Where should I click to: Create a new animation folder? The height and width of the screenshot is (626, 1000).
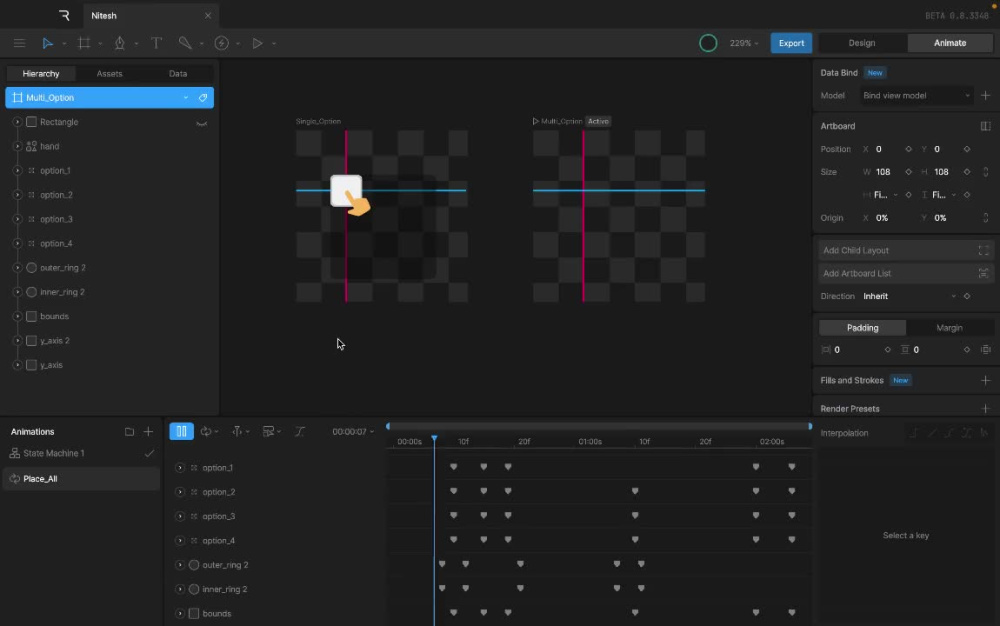pos(129,432)
